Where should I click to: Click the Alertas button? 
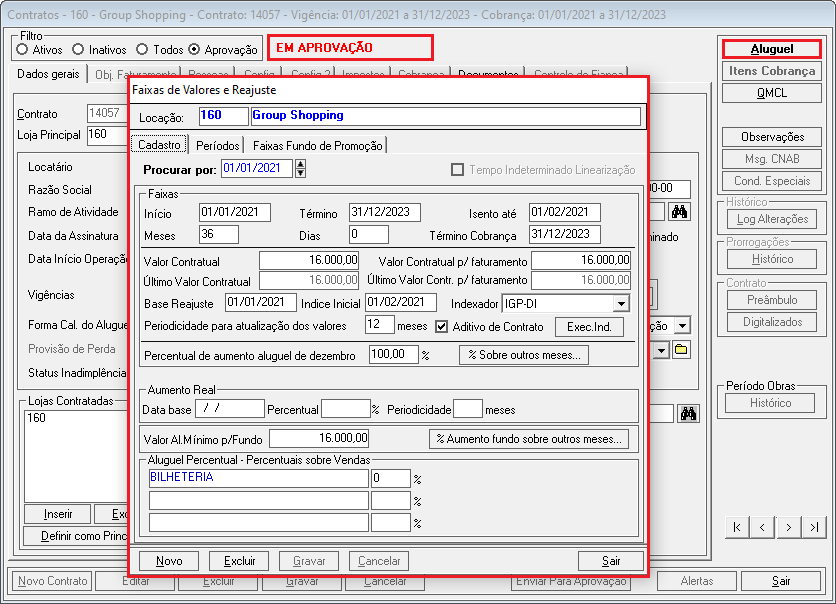coord(696,581)
